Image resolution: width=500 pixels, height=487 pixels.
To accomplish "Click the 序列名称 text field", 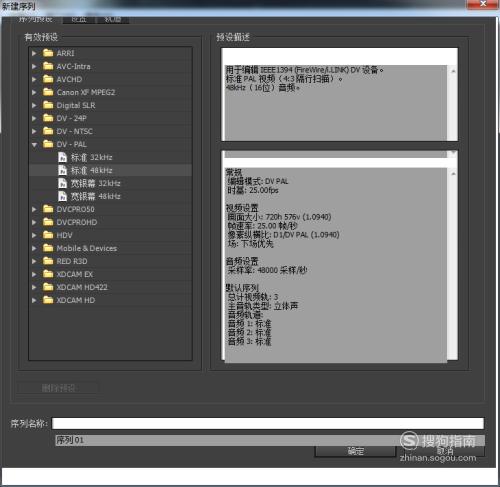I will click(x=268, y=423).
